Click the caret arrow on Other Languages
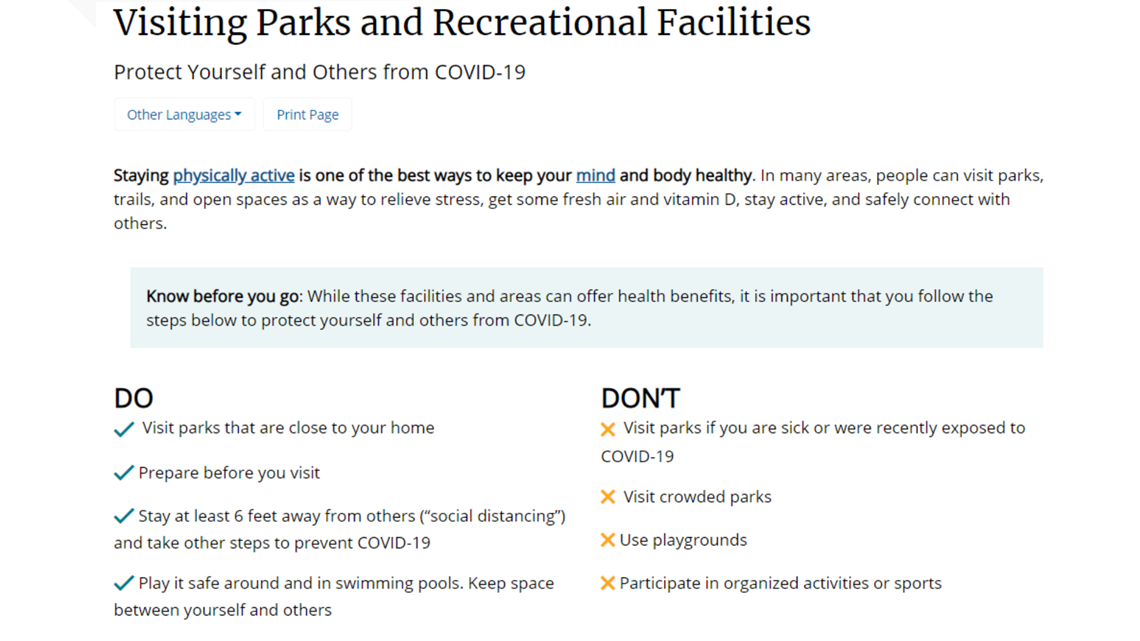Viewport: 1140px width, 641px height. point(238,115)
